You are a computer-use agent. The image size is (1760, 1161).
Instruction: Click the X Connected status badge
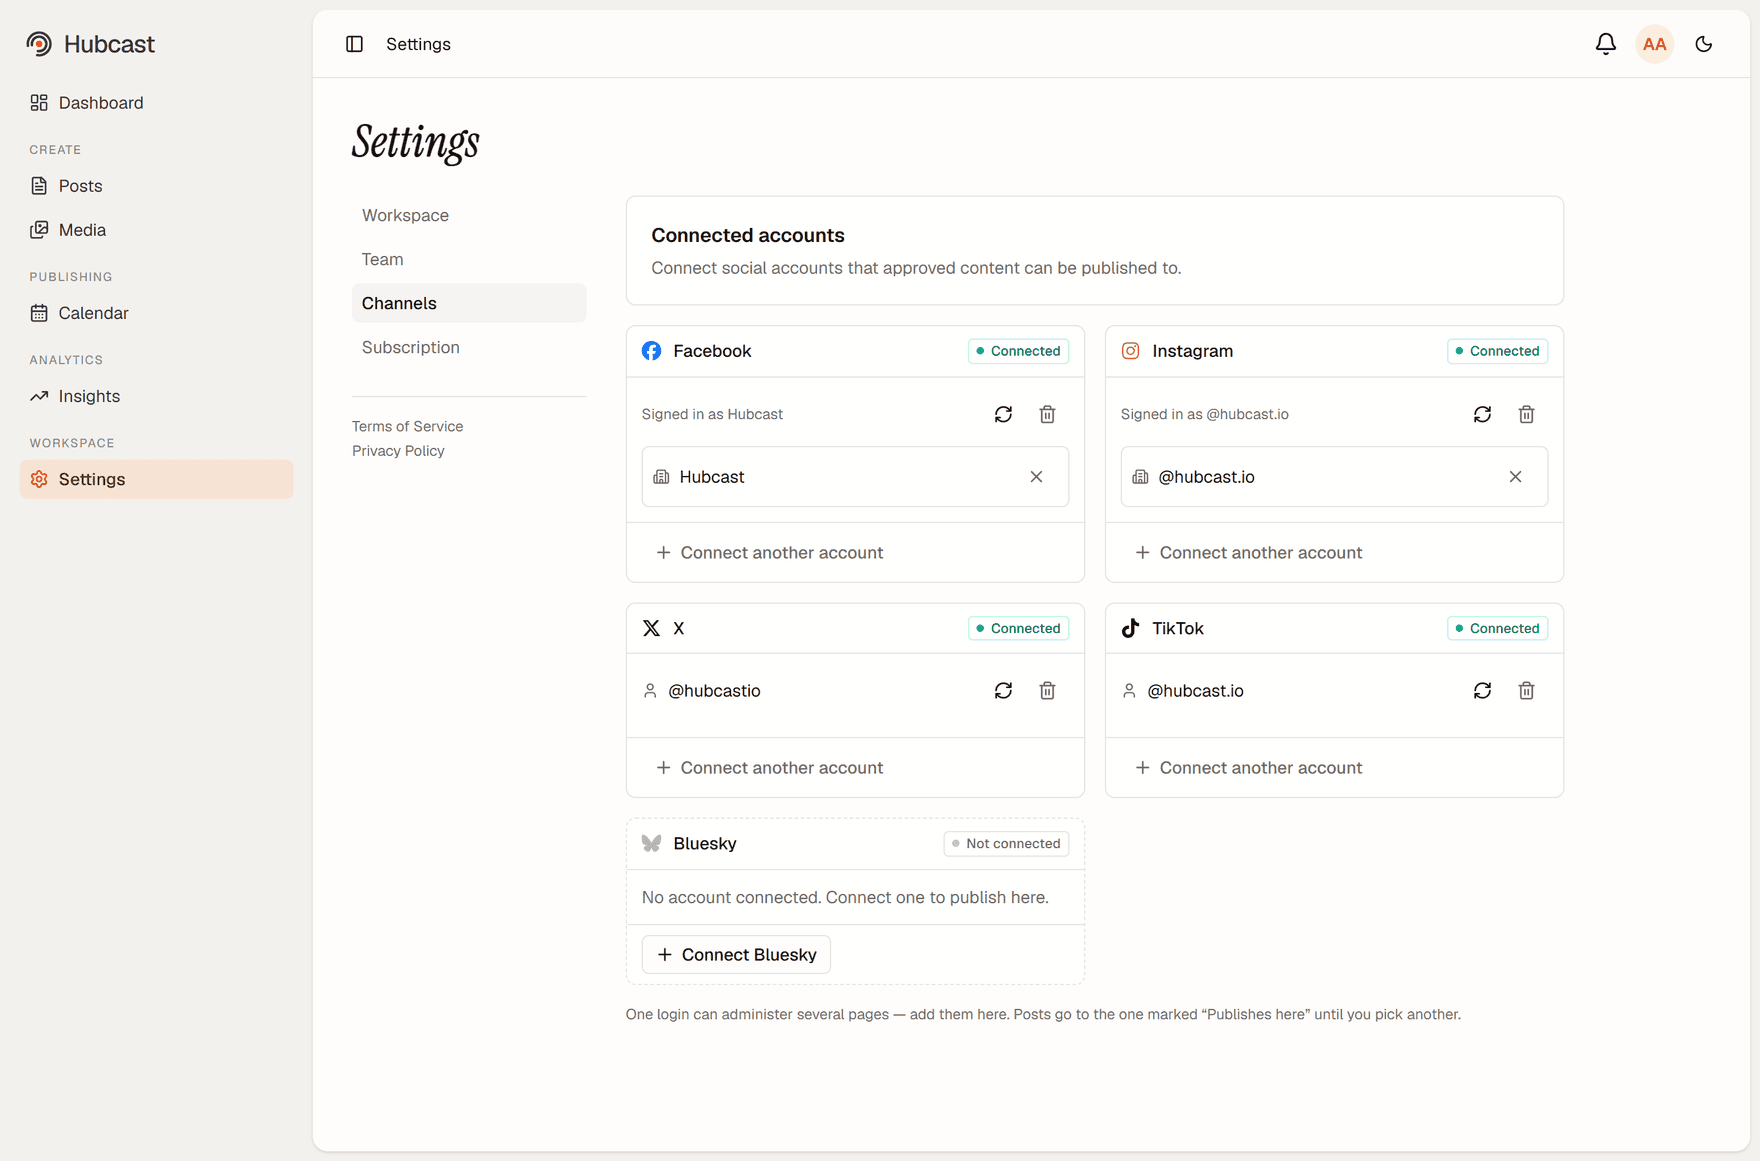1018,628
